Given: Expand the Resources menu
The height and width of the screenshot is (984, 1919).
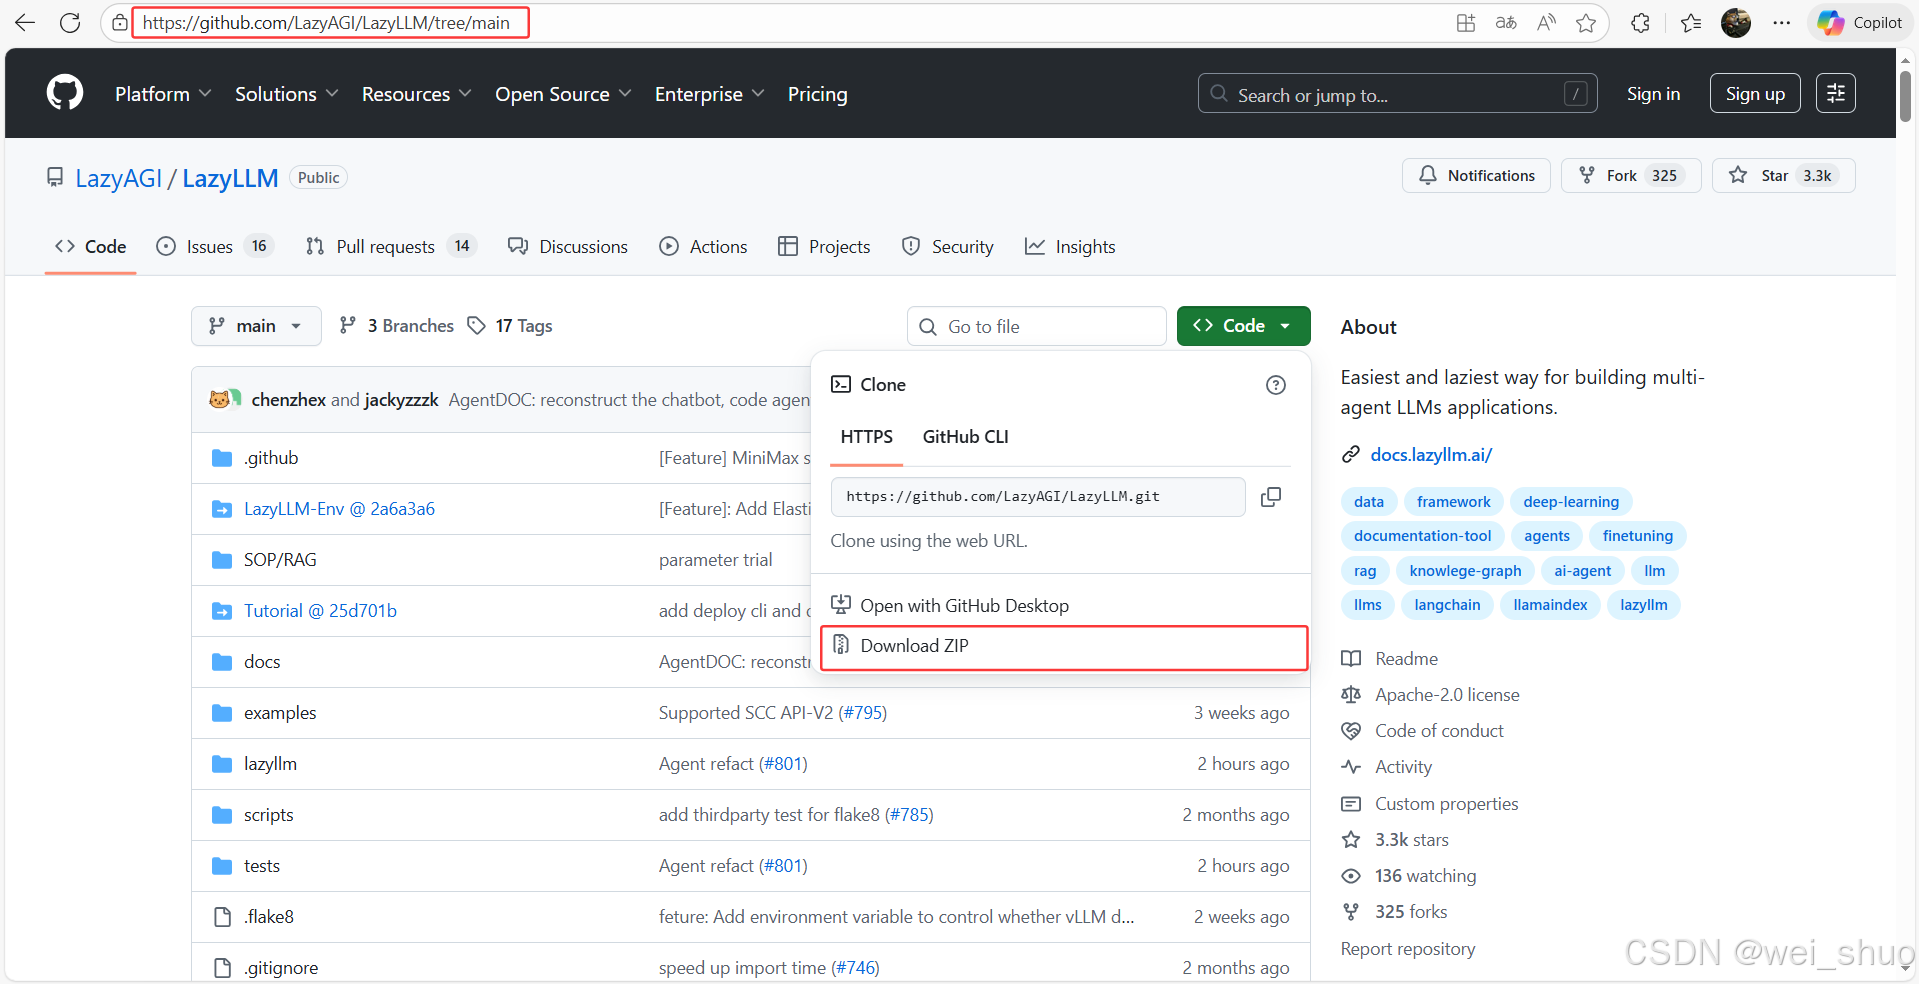Looking at the screenshot, I should coord(416,94).
